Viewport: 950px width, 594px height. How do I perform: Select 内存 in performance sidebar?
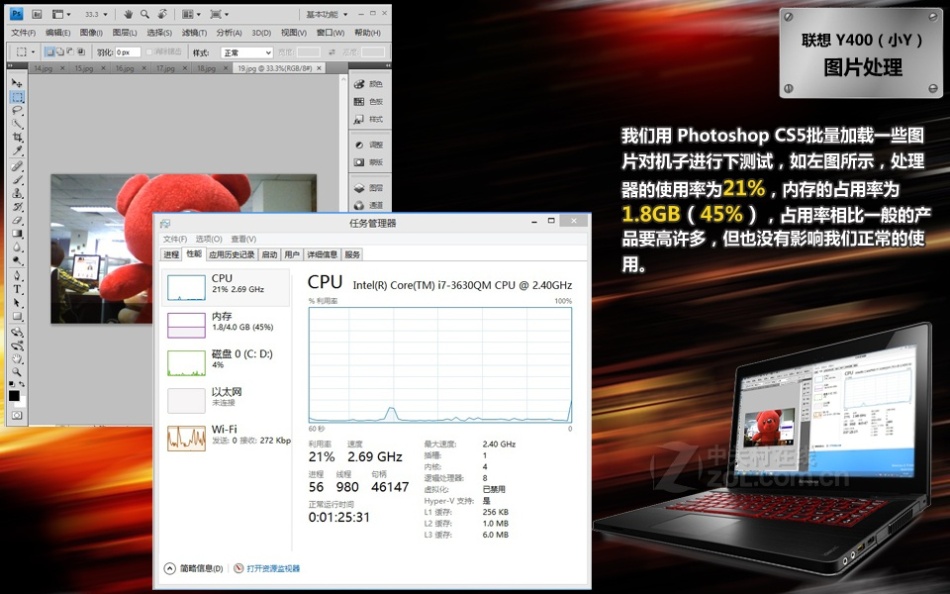[x=225, y=324]
